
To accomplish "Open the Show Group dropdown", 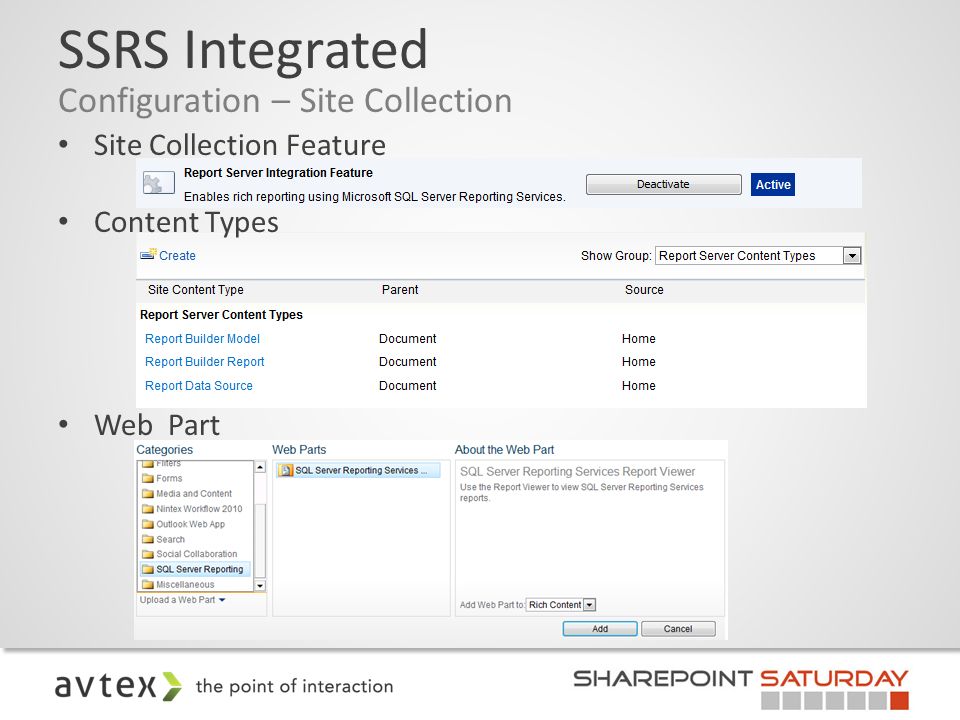I will (758, 256).
